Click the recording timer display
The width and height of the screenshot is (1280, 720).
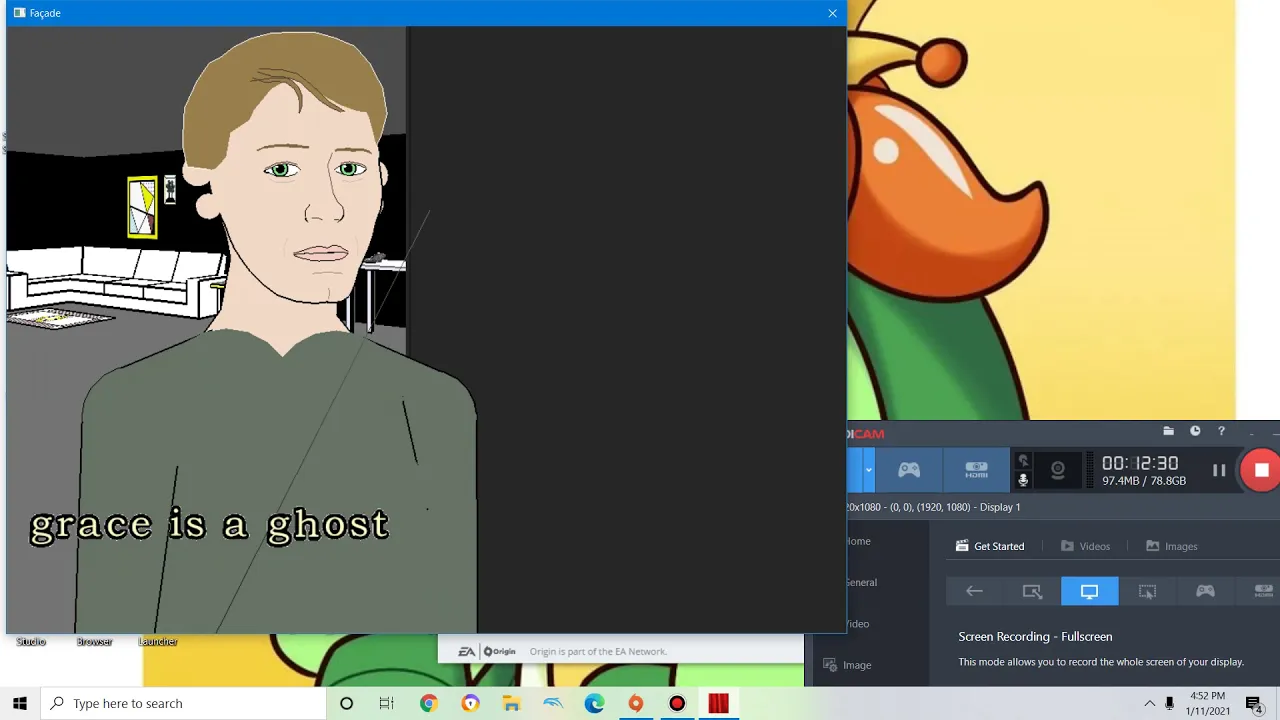pos(1140,463)
